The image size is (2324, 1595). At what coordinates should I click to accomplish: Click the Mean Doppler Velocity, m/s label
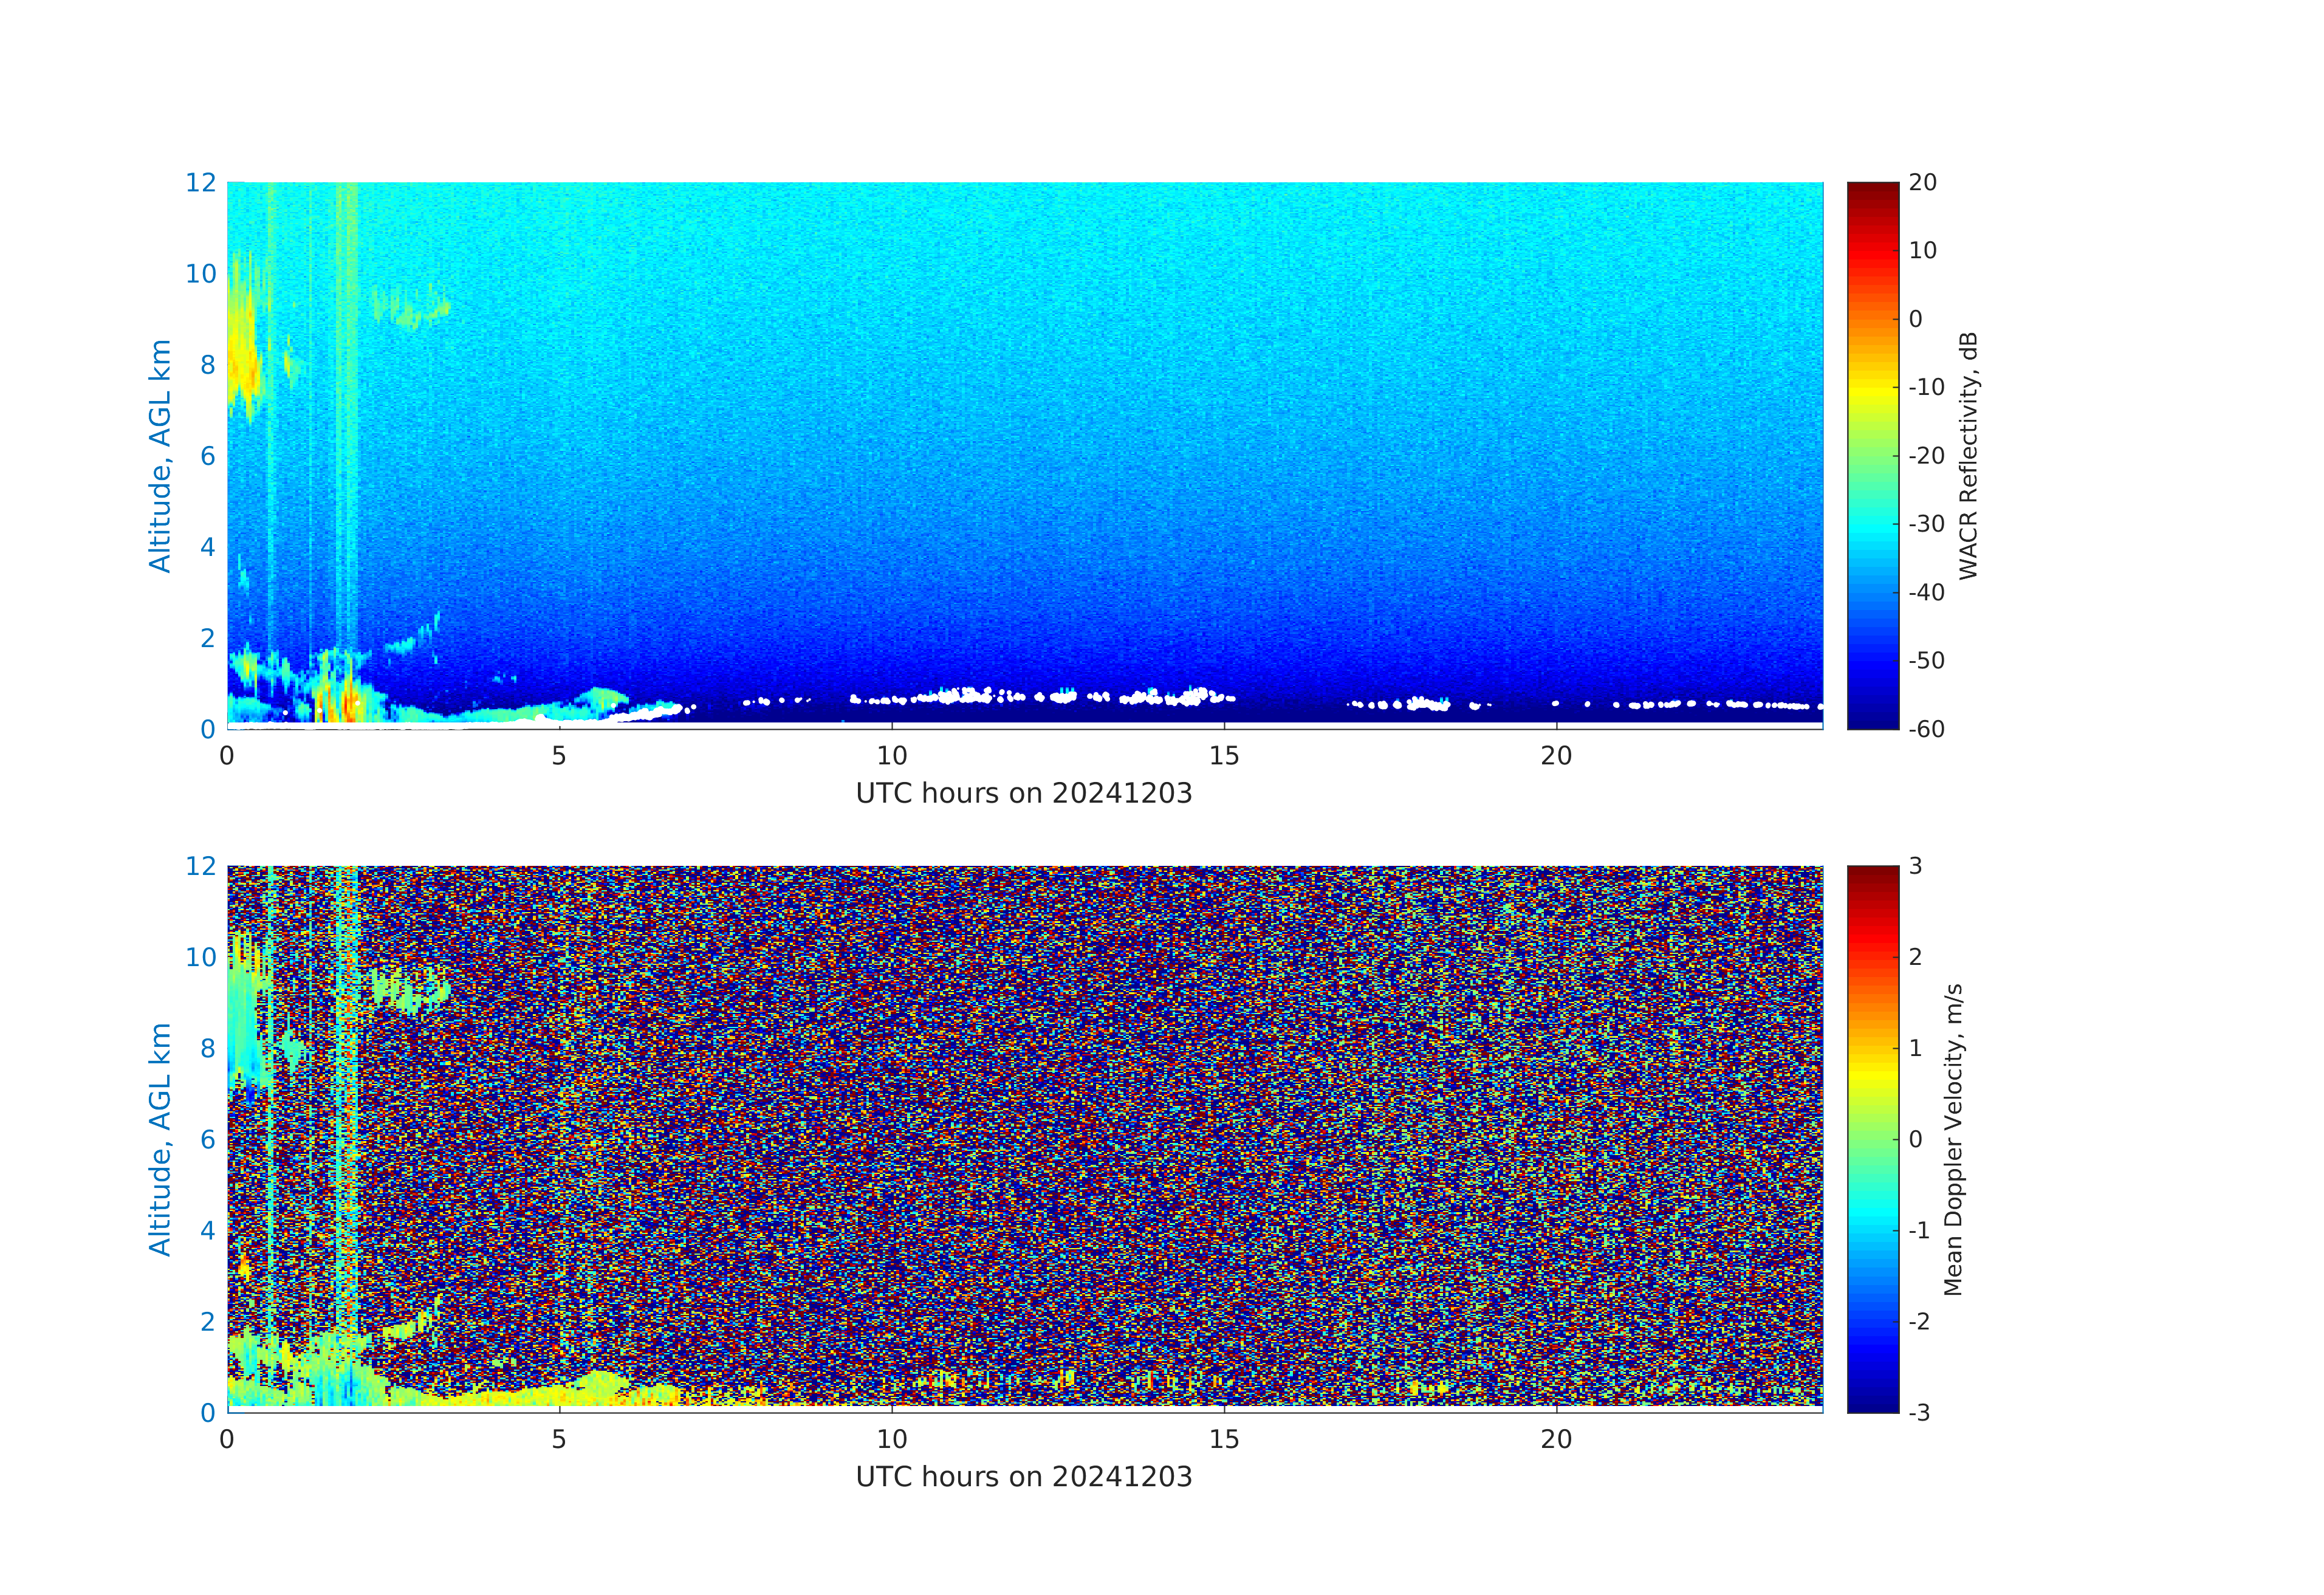[x=1953, y=1139]
